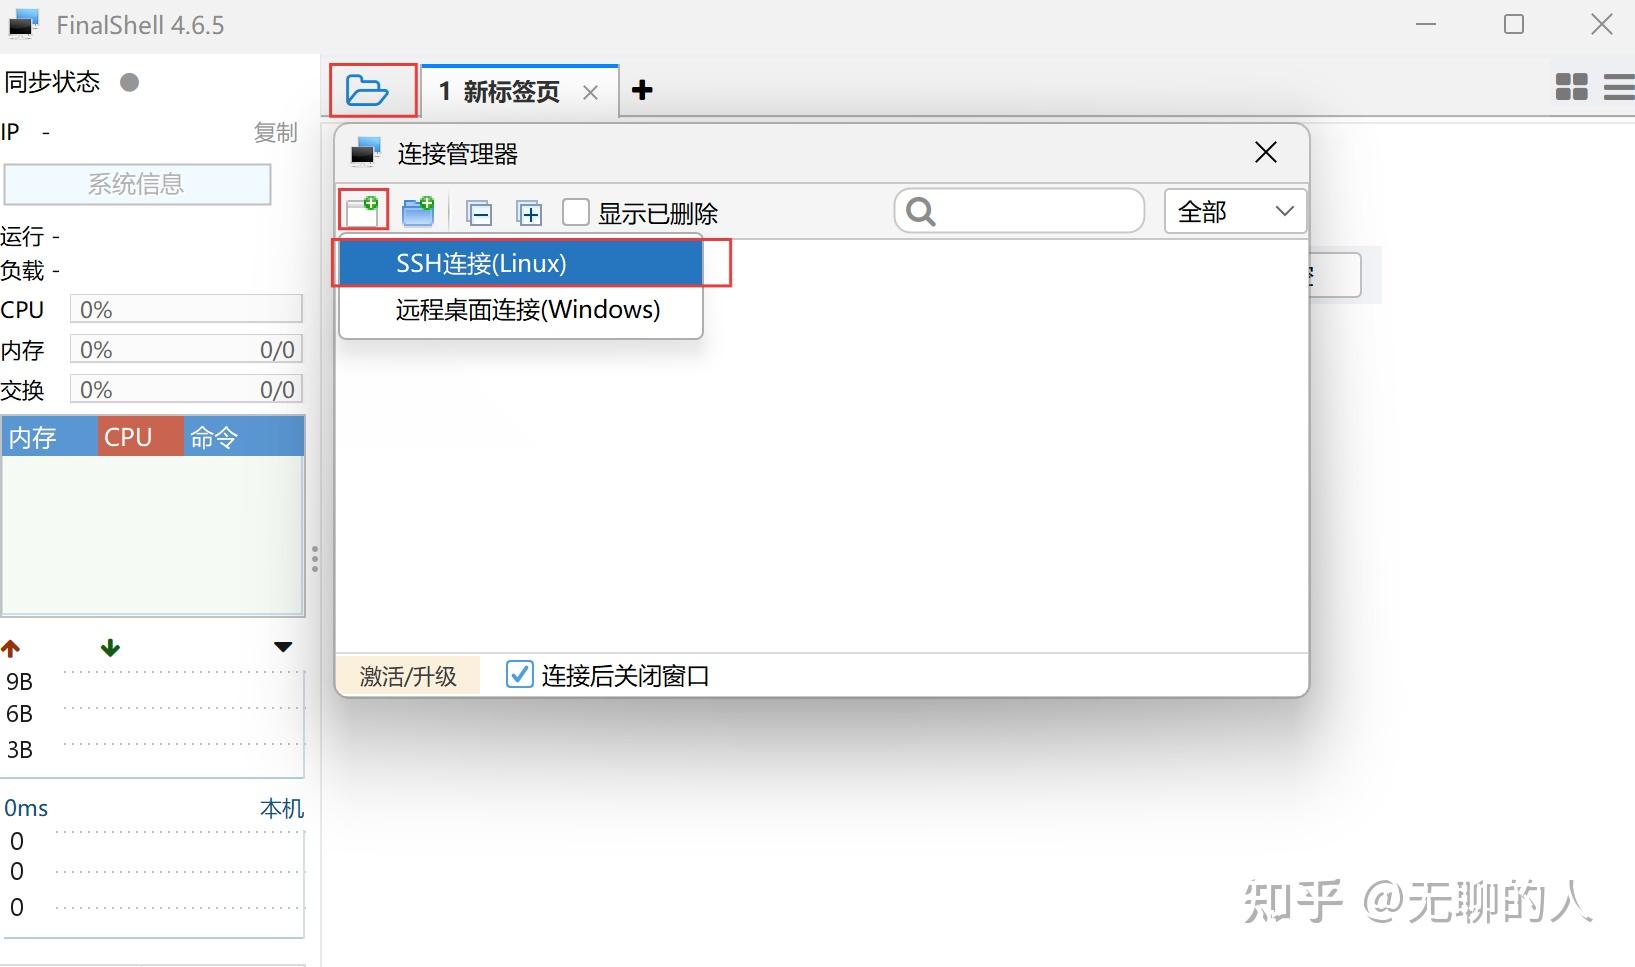Click the new folder icon
The image size is (1635, 967).
point(418,211)
